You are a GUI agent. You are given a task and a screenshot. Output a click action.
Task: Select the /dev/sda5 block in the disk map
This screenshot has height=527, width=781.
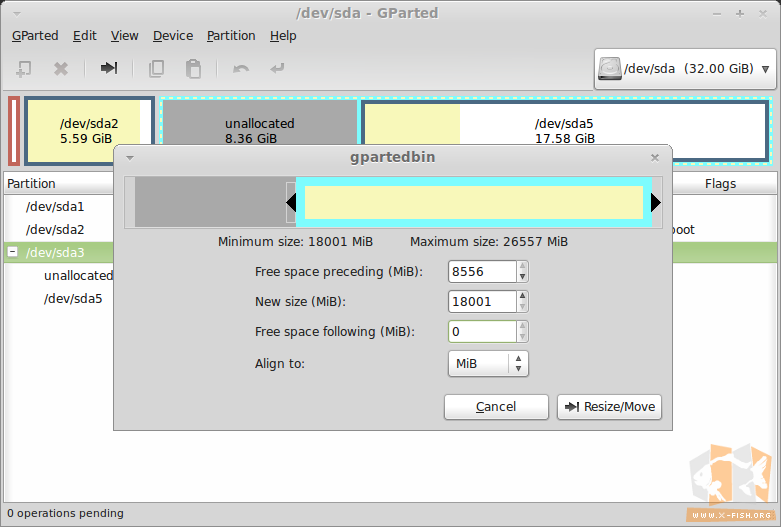pos(565,131)
